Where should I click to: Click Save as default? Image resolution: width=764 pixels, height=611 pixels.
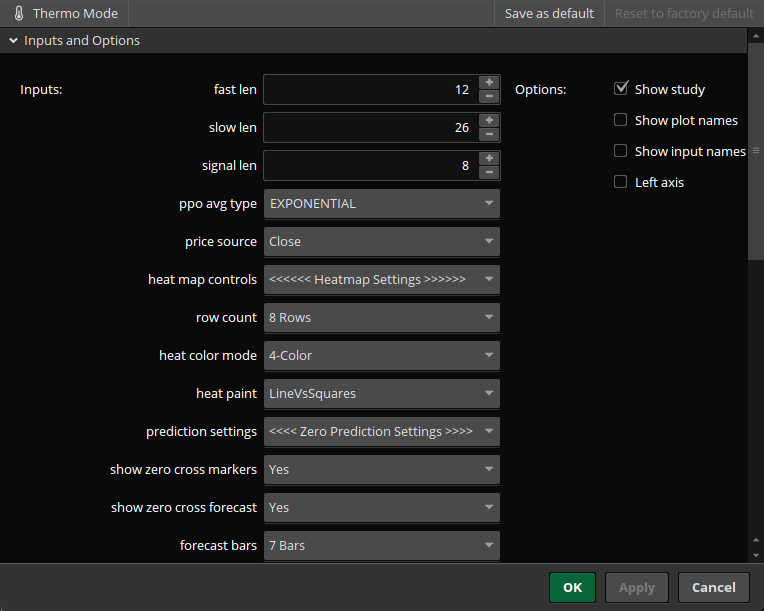pyautogui.click(x=549, y=14)
